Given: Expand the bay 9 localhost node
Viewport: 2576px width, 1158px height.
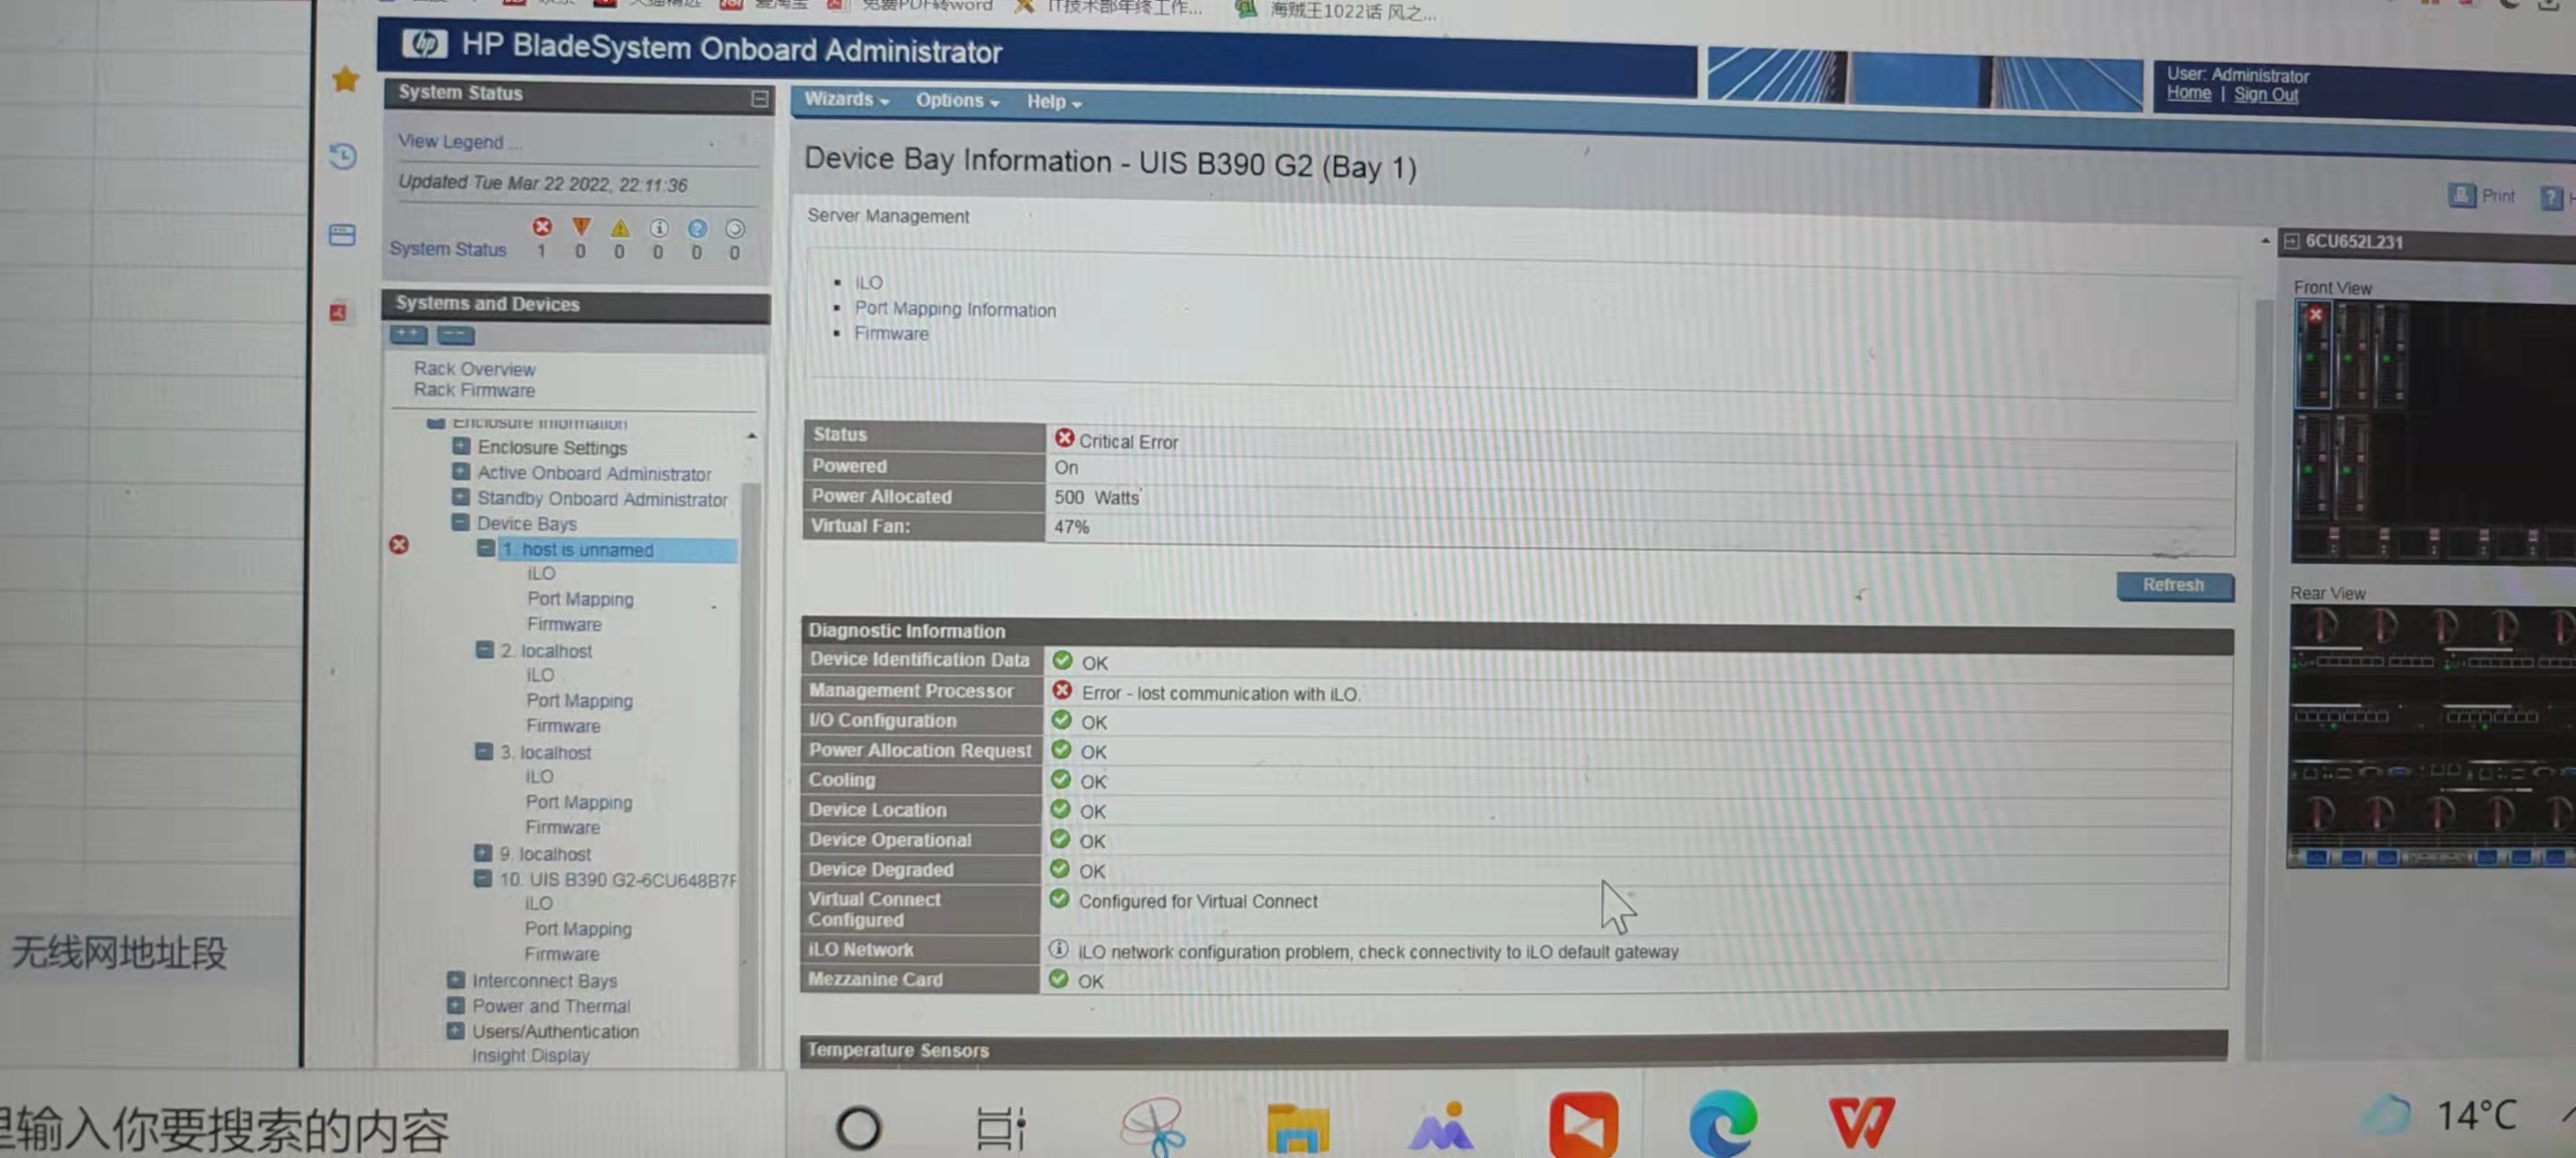Looking at the screenshot, I should pyautogui.click(x=482, y=853).
